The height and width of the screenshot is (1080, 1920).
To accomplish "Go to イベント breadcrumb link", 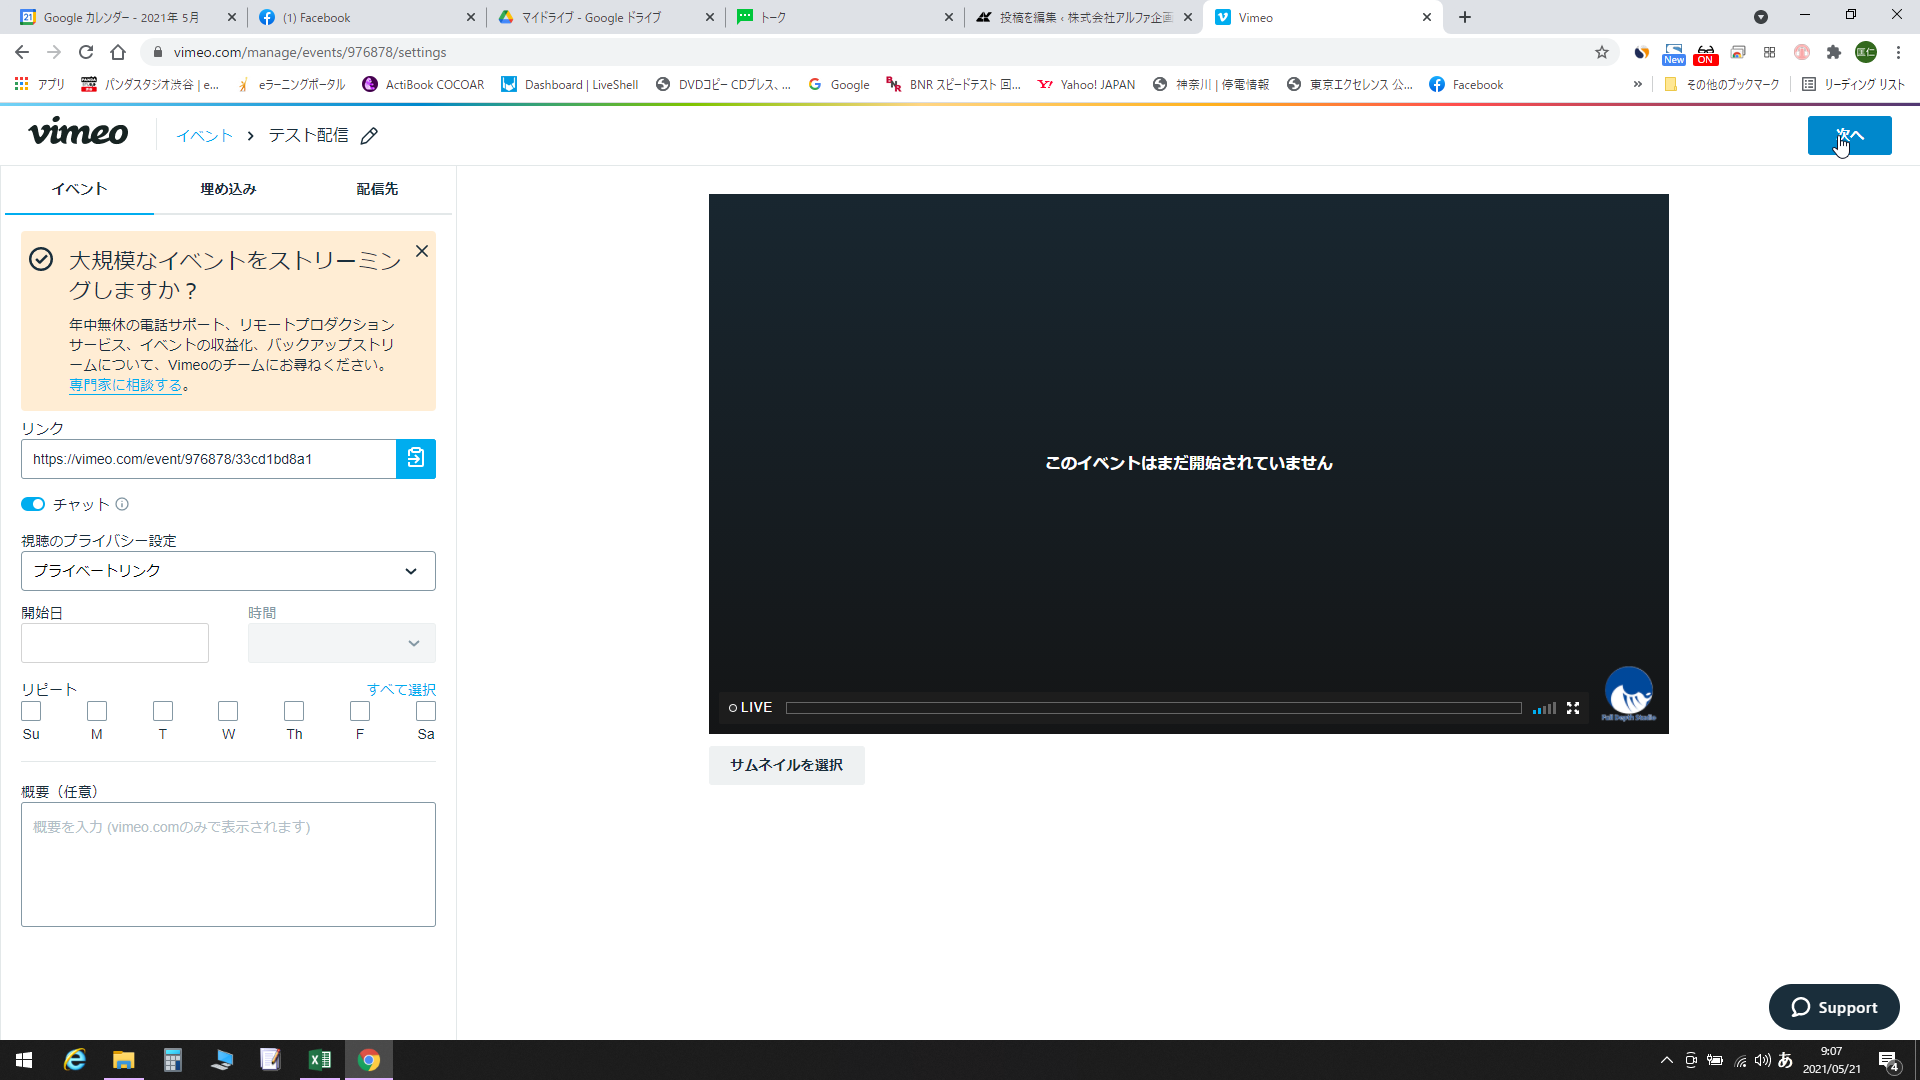I will click(x=204, y=136).
